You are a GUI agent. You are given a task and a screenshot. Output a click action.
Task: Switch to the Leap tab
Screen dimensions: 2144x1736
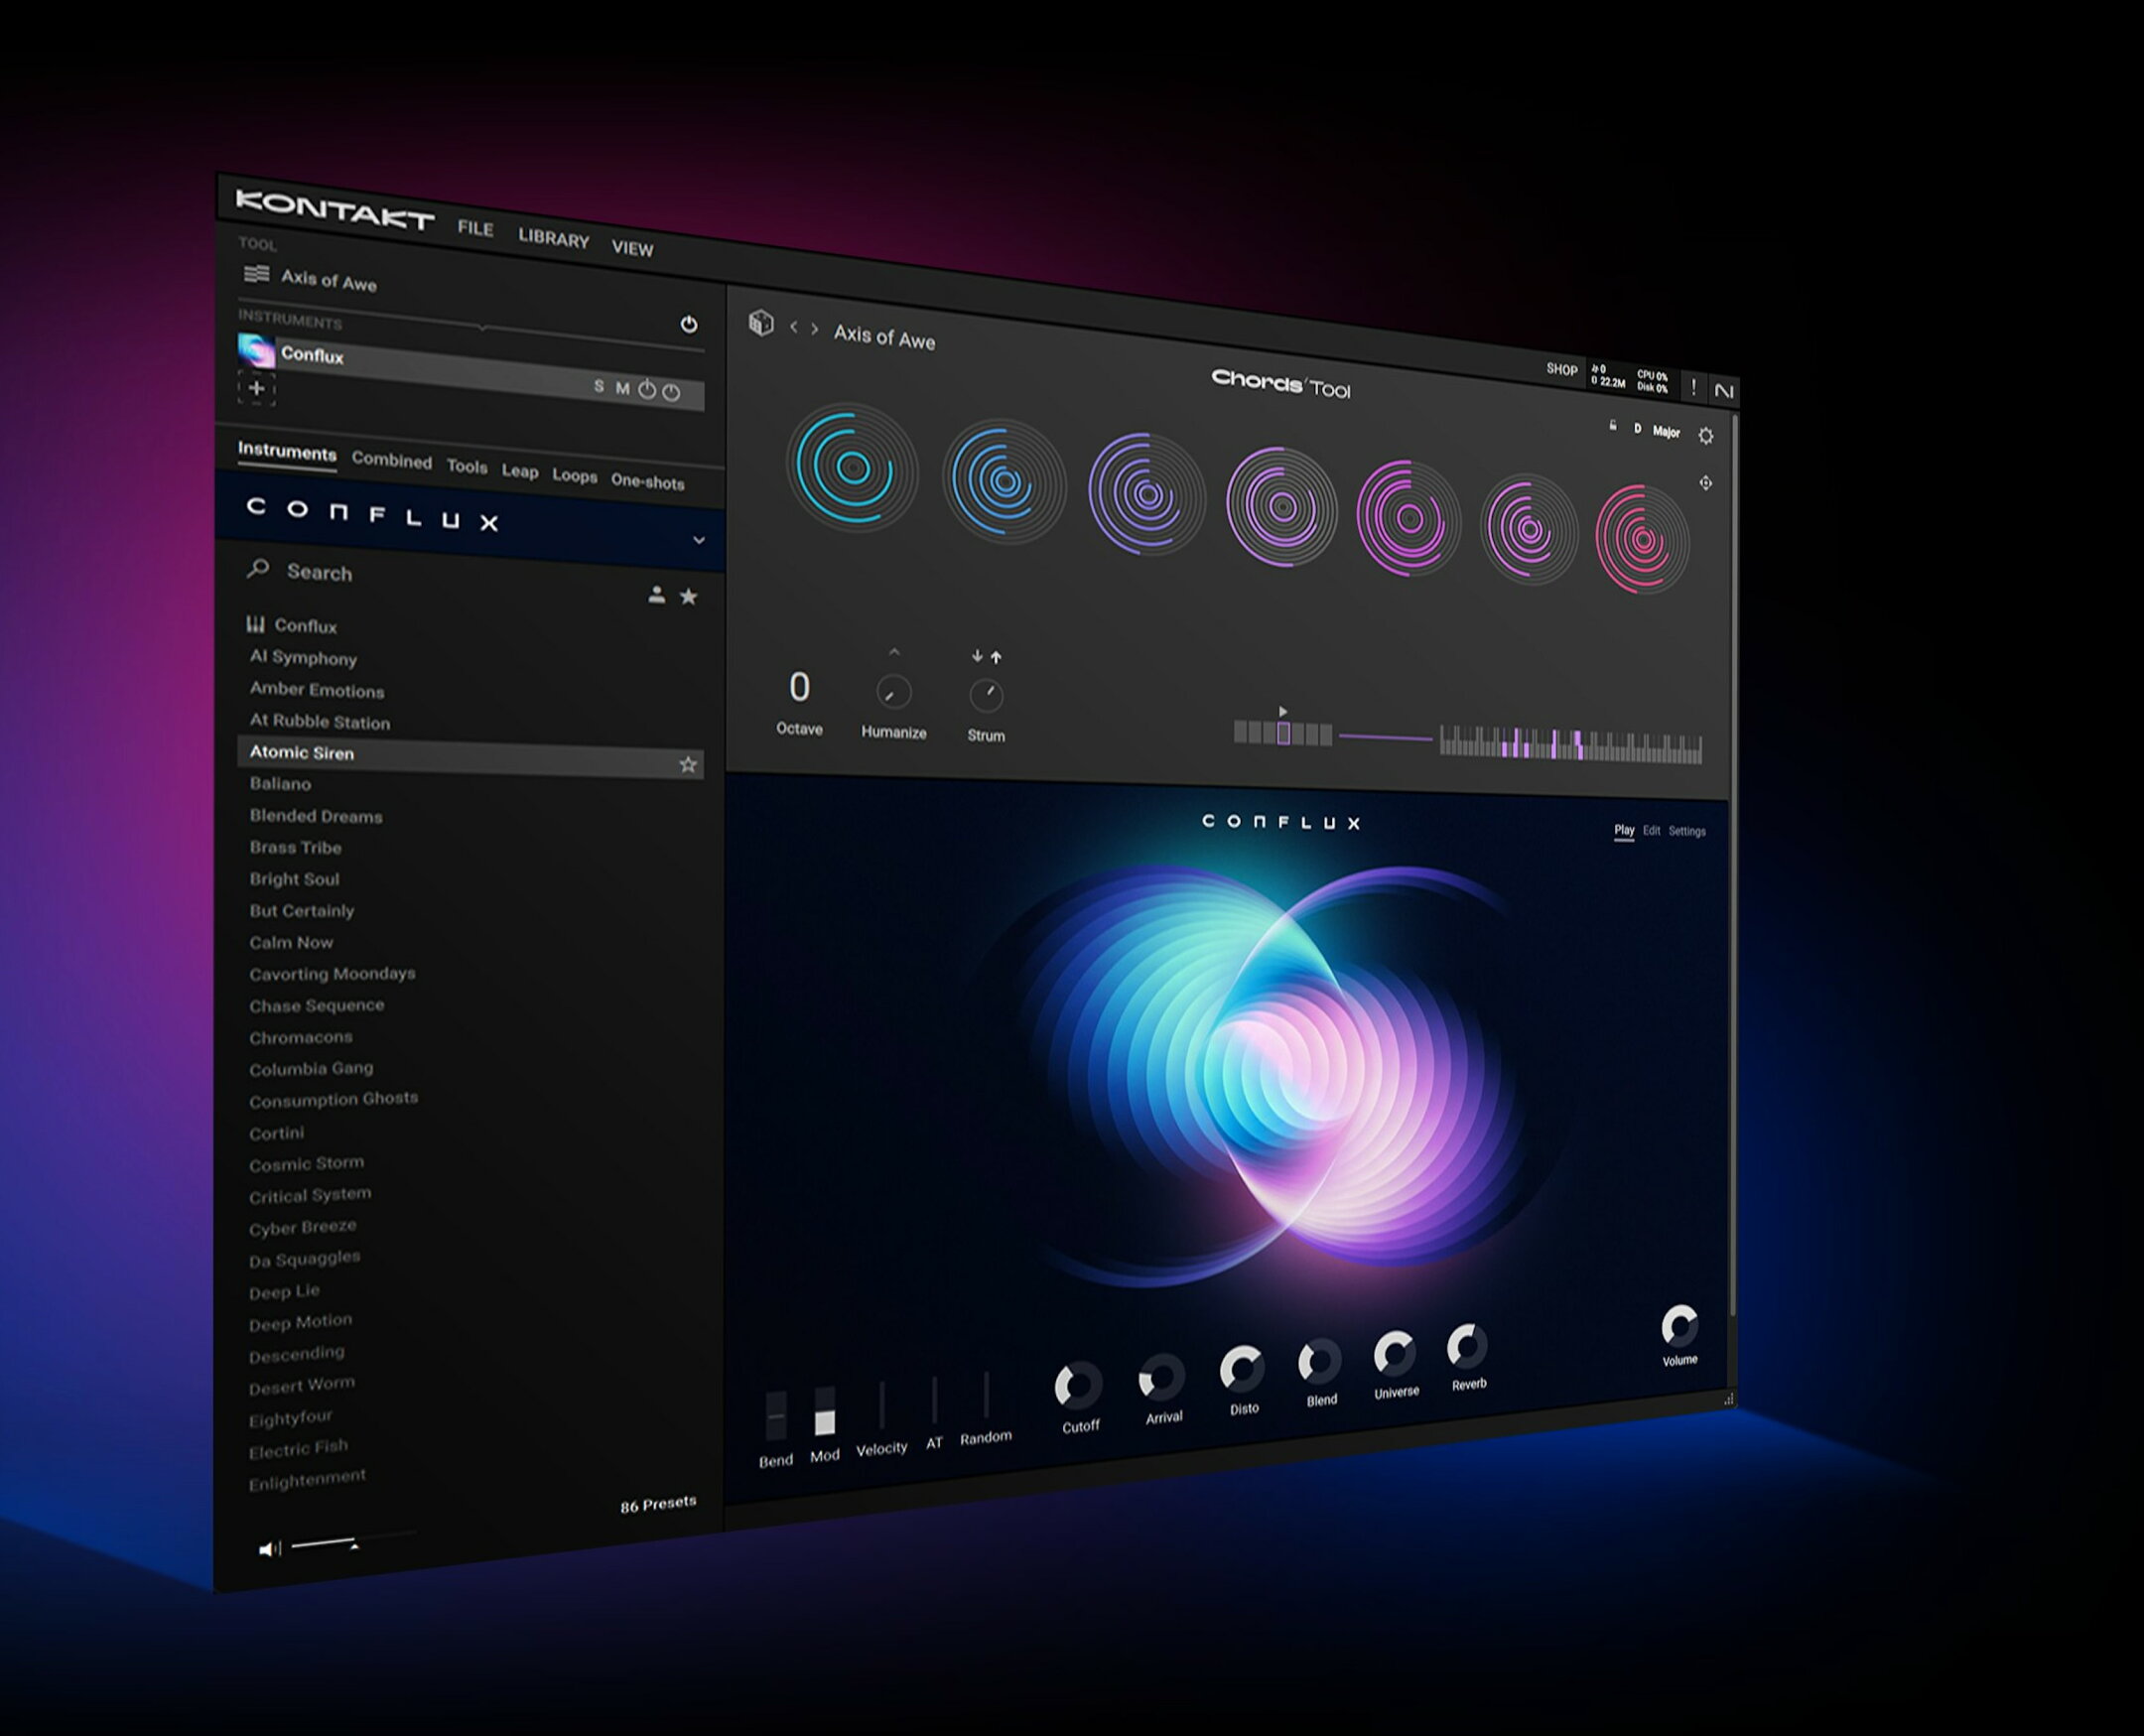pyautogui.click(x=519, y=471)
